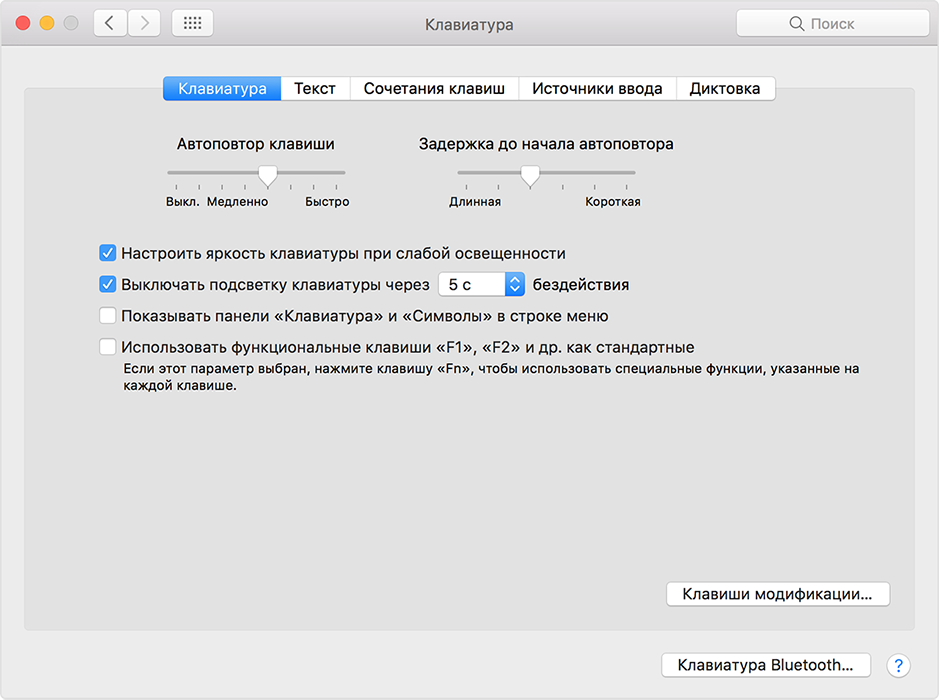The width and height of the screenshot is (939, 700).
Task: Click the magnifier icon in search field
Action: (796, 24)
